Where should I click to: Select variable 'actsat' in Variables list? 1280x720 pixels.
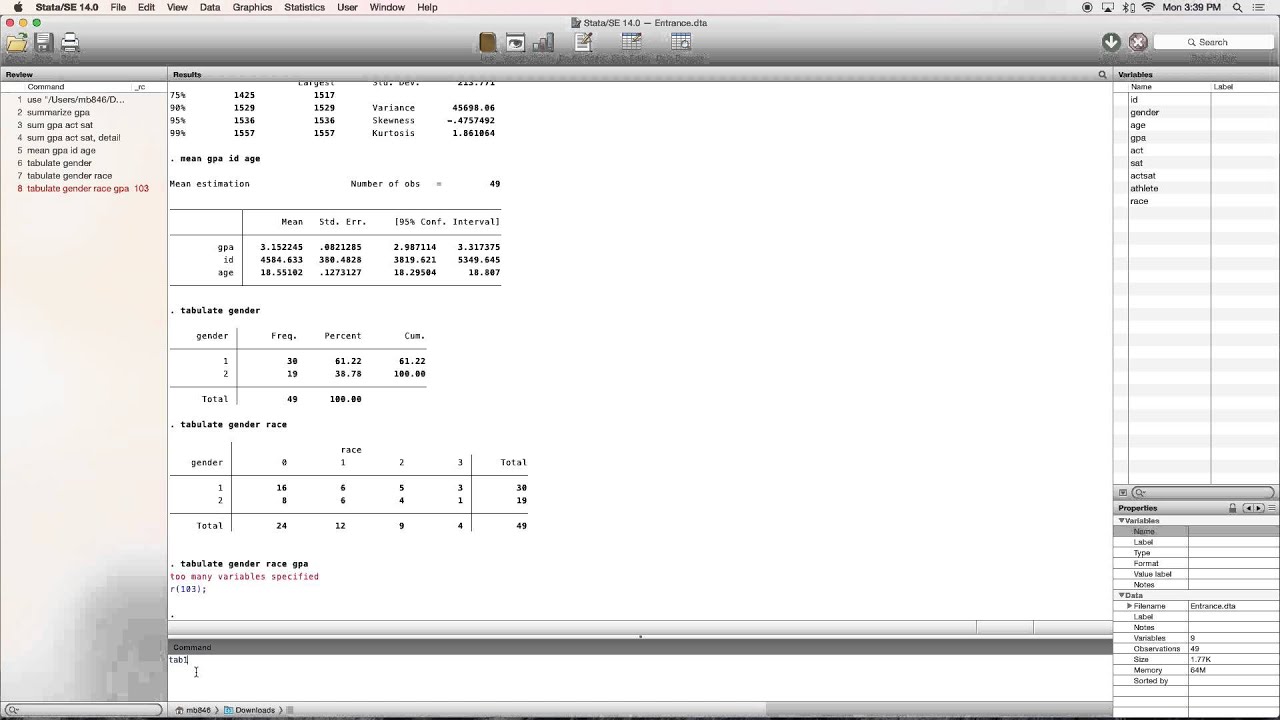click(x=1142, y=176)
